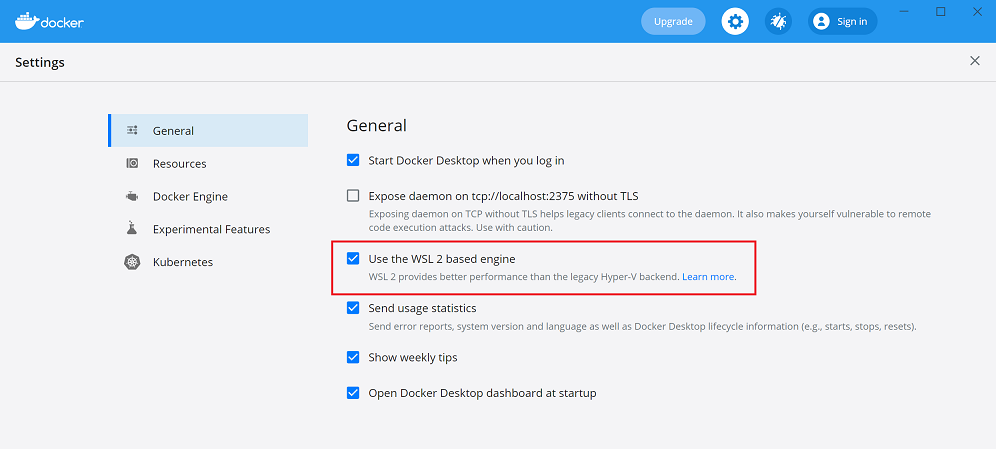Viewport: 996px width, 449px height.
Task: Uncheck Send usage statistics
Action: [353, 308]
